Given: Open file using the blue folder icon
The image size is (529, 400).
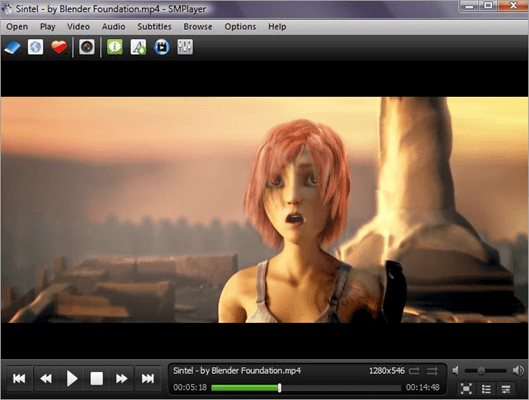Looking at the screenshot, I should [12, 47].
